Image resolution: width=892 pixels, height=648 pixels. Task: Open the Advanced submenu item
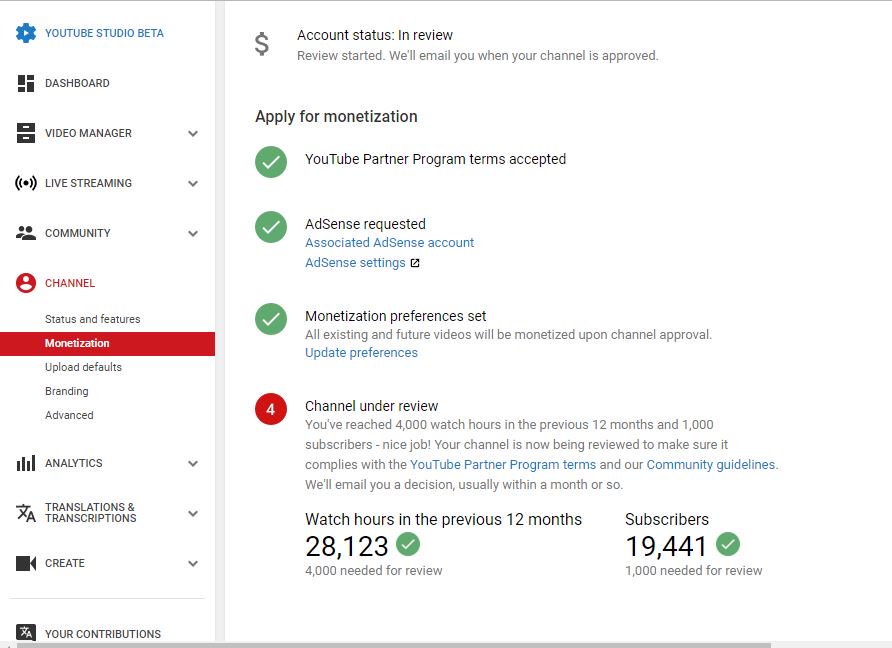pos(69,415)
